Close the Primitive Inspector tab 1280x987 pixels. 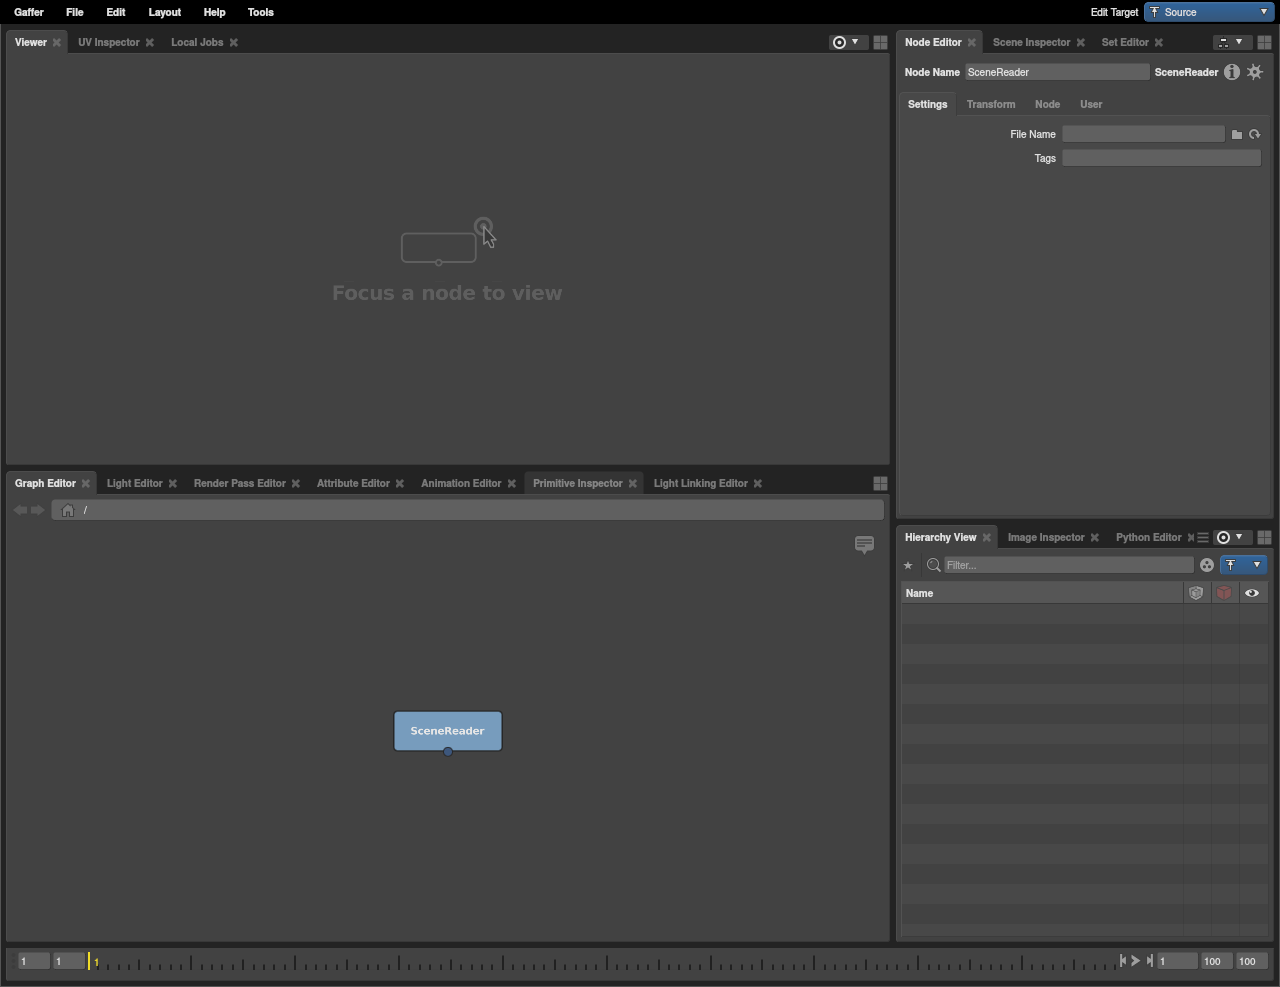pyautogui.click(x=633, y=483)
